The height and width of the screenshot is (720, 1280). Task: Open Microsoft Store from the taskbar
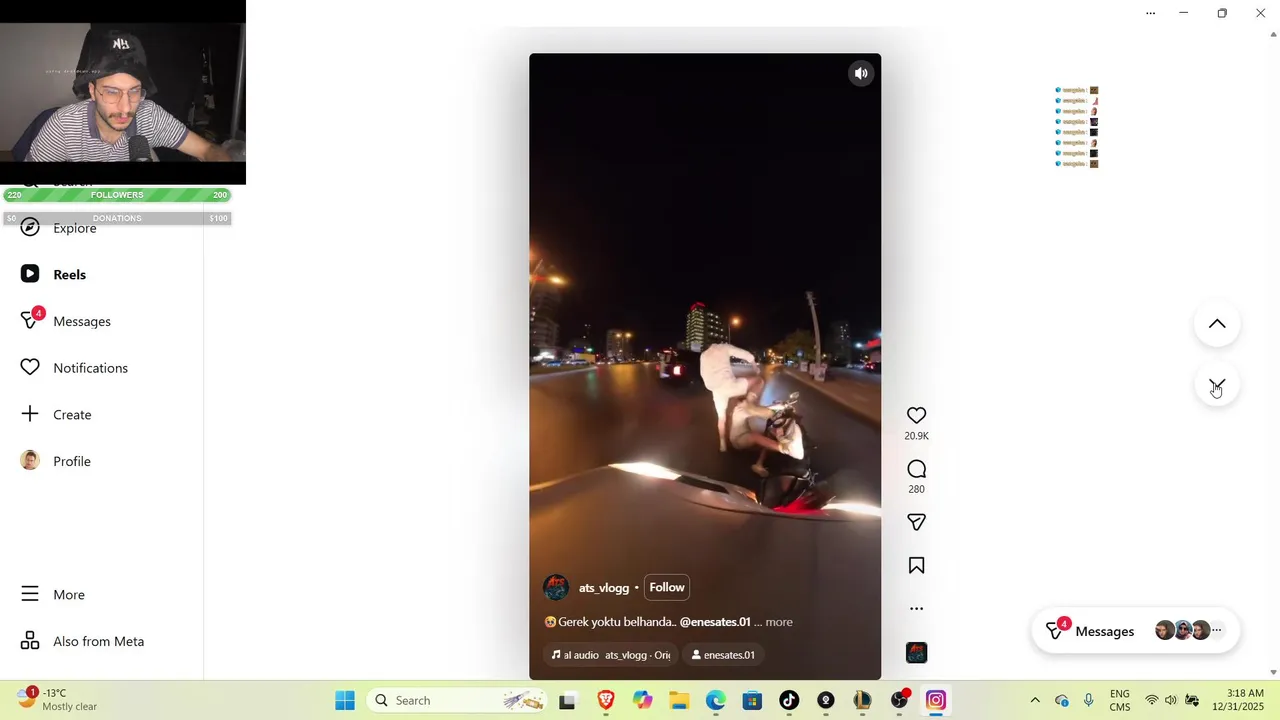pos(752,701)
